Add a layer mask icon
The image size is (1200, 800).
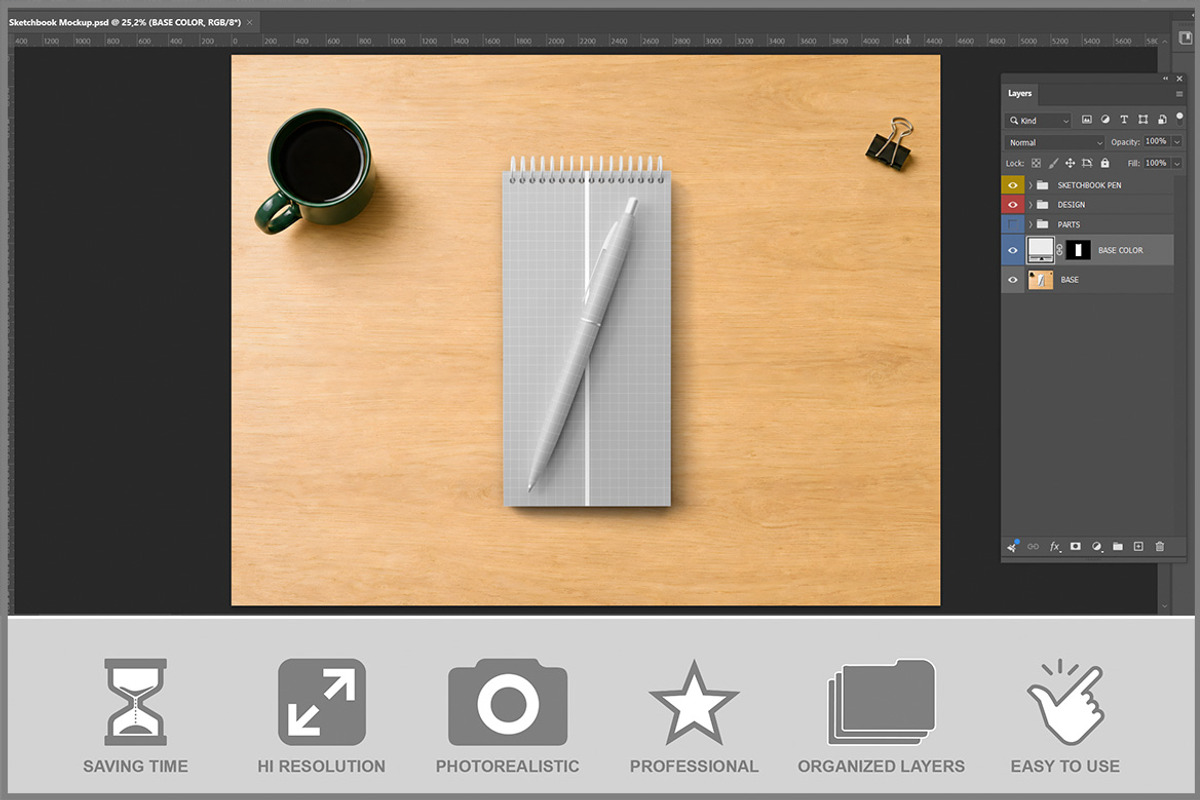point(1075,547)
